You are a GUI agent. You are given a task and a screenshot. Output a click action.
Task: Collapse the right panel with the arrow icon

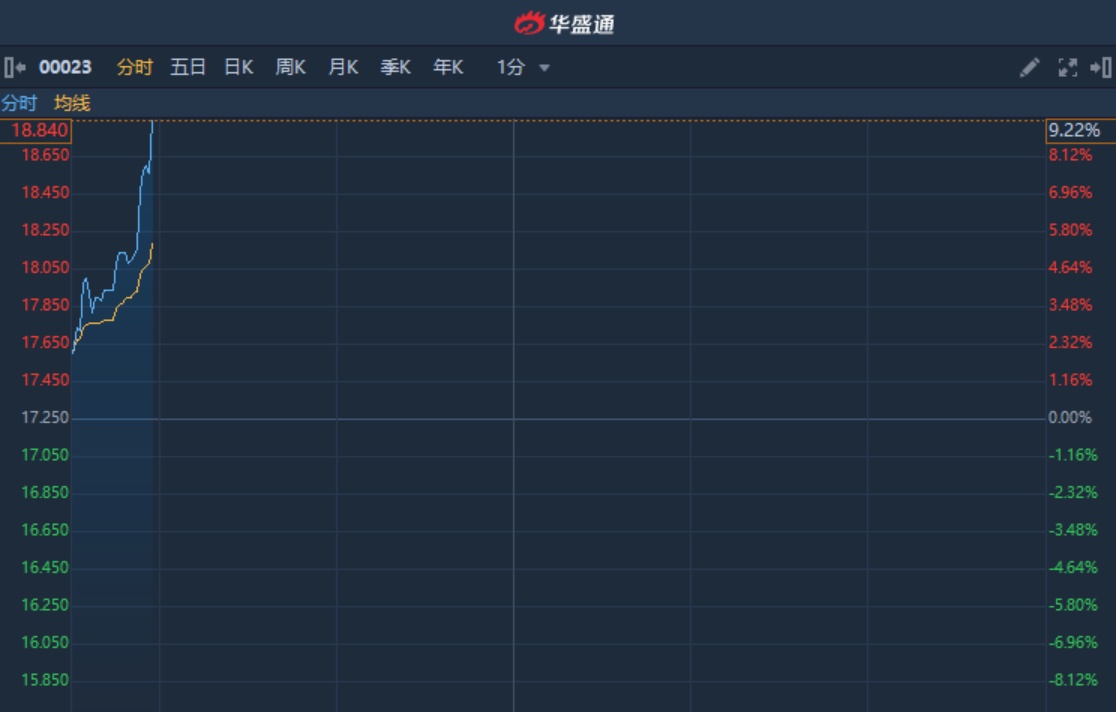(1100, 68)
